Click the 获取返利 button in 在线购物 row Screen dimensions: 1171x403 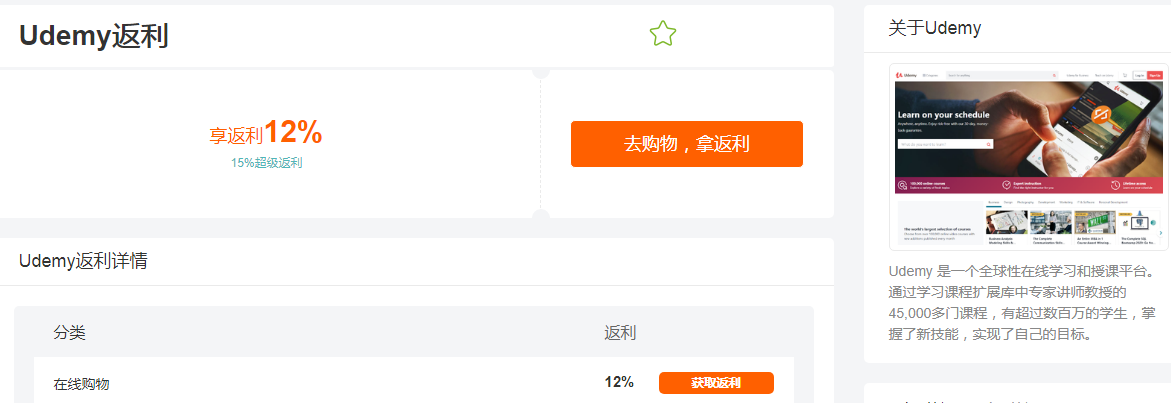point(715,383)
